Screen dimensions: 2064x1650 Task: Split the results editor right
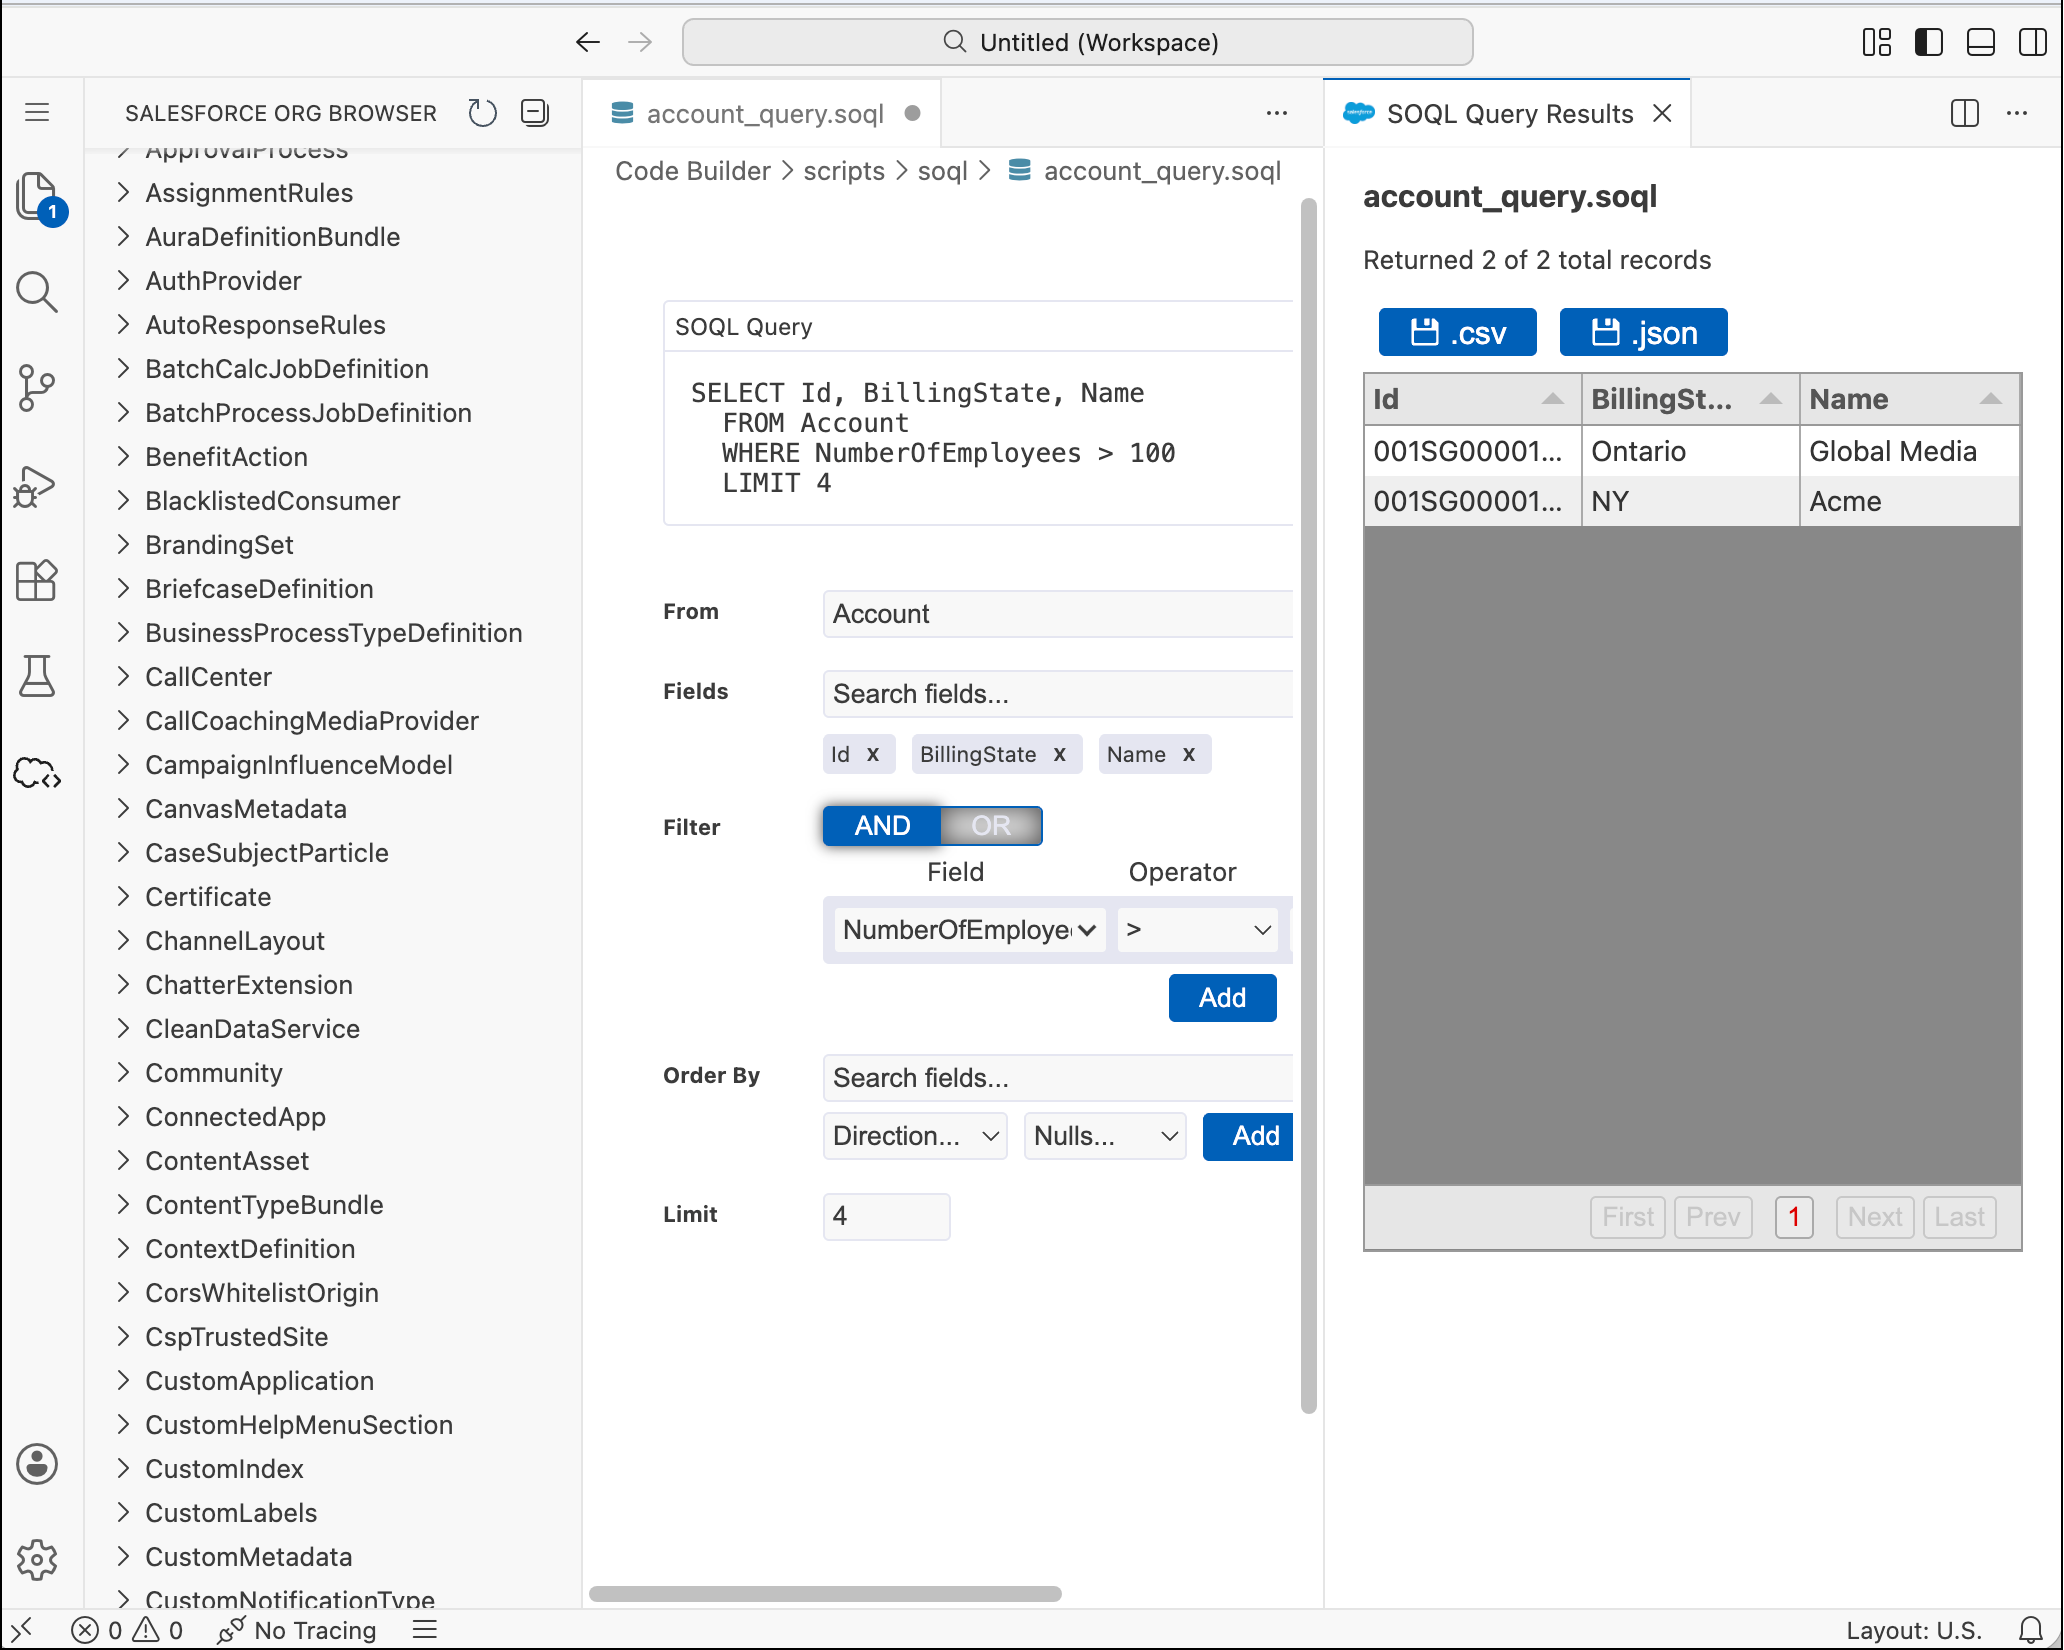coord(1965,113)
